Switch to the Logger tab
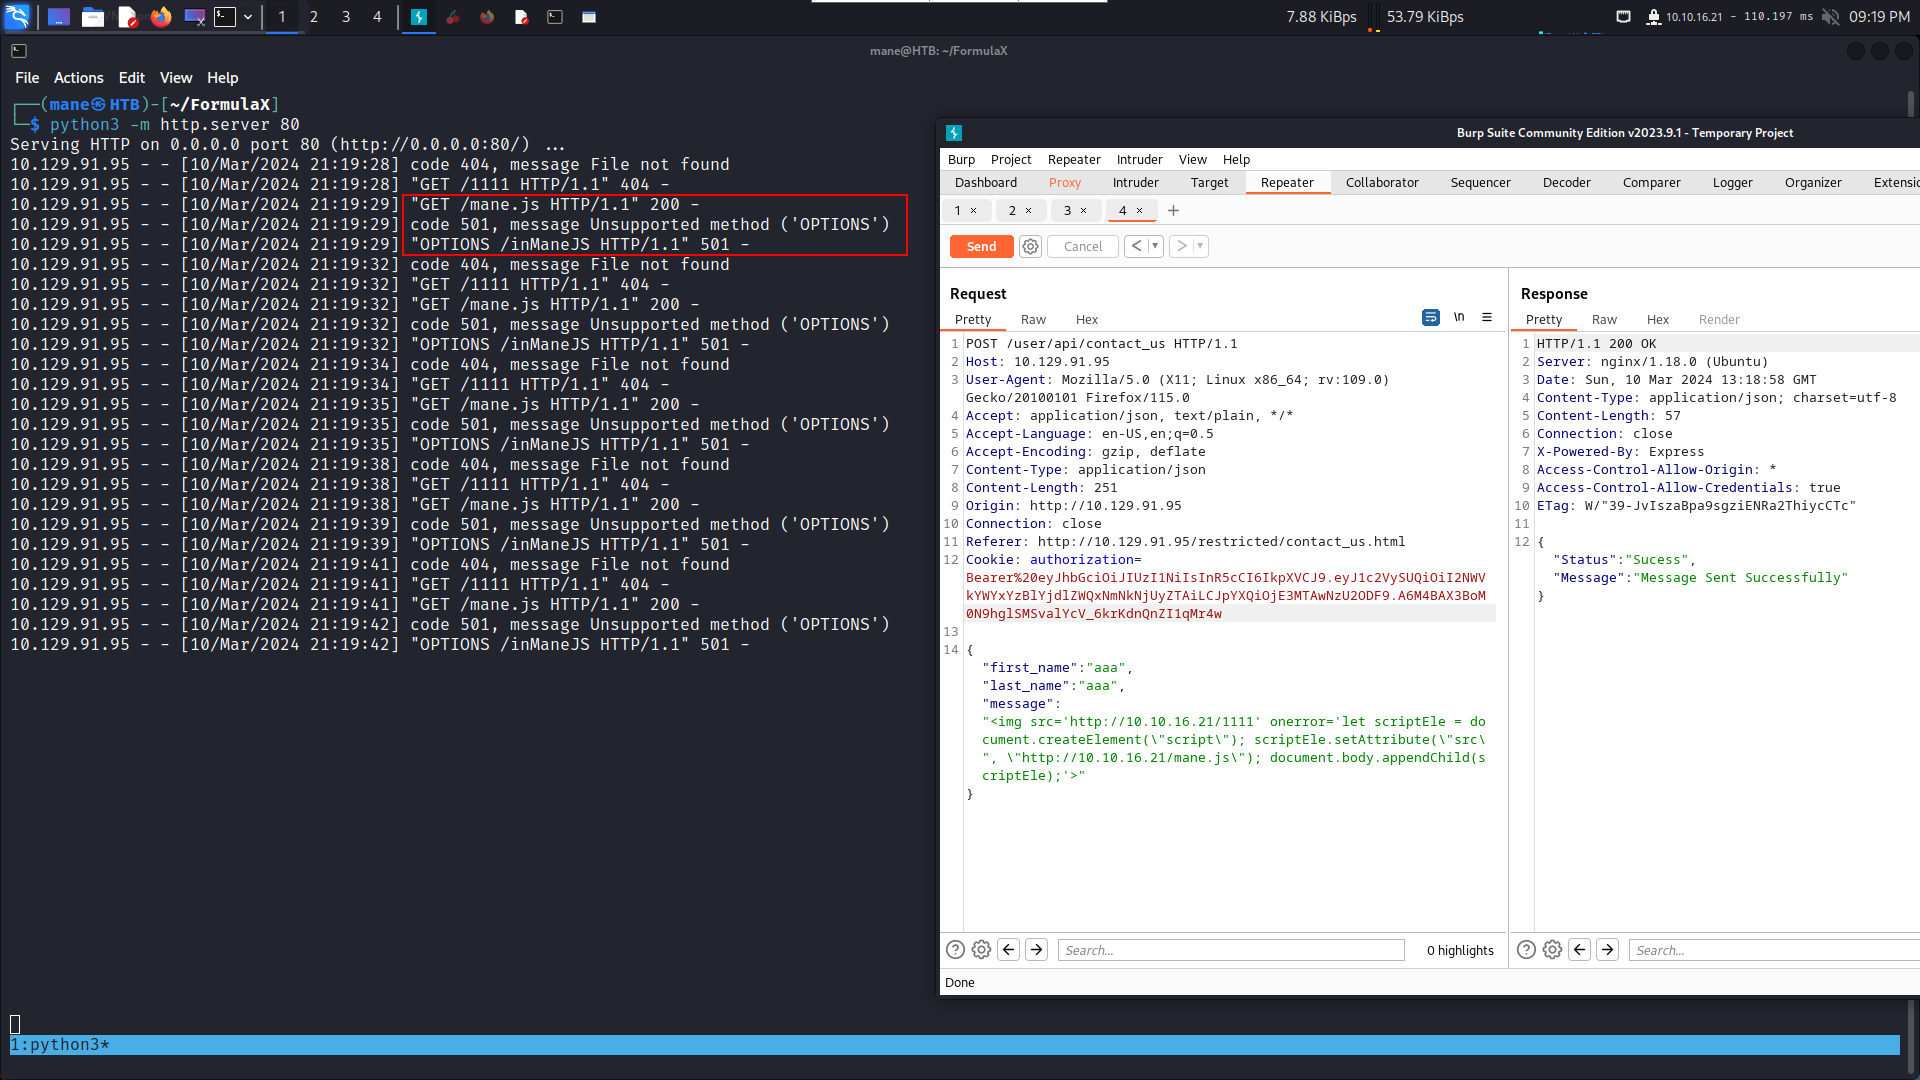This screenshot has height=1080, width=1920. pyautogui.click(x=1732, y=182)
